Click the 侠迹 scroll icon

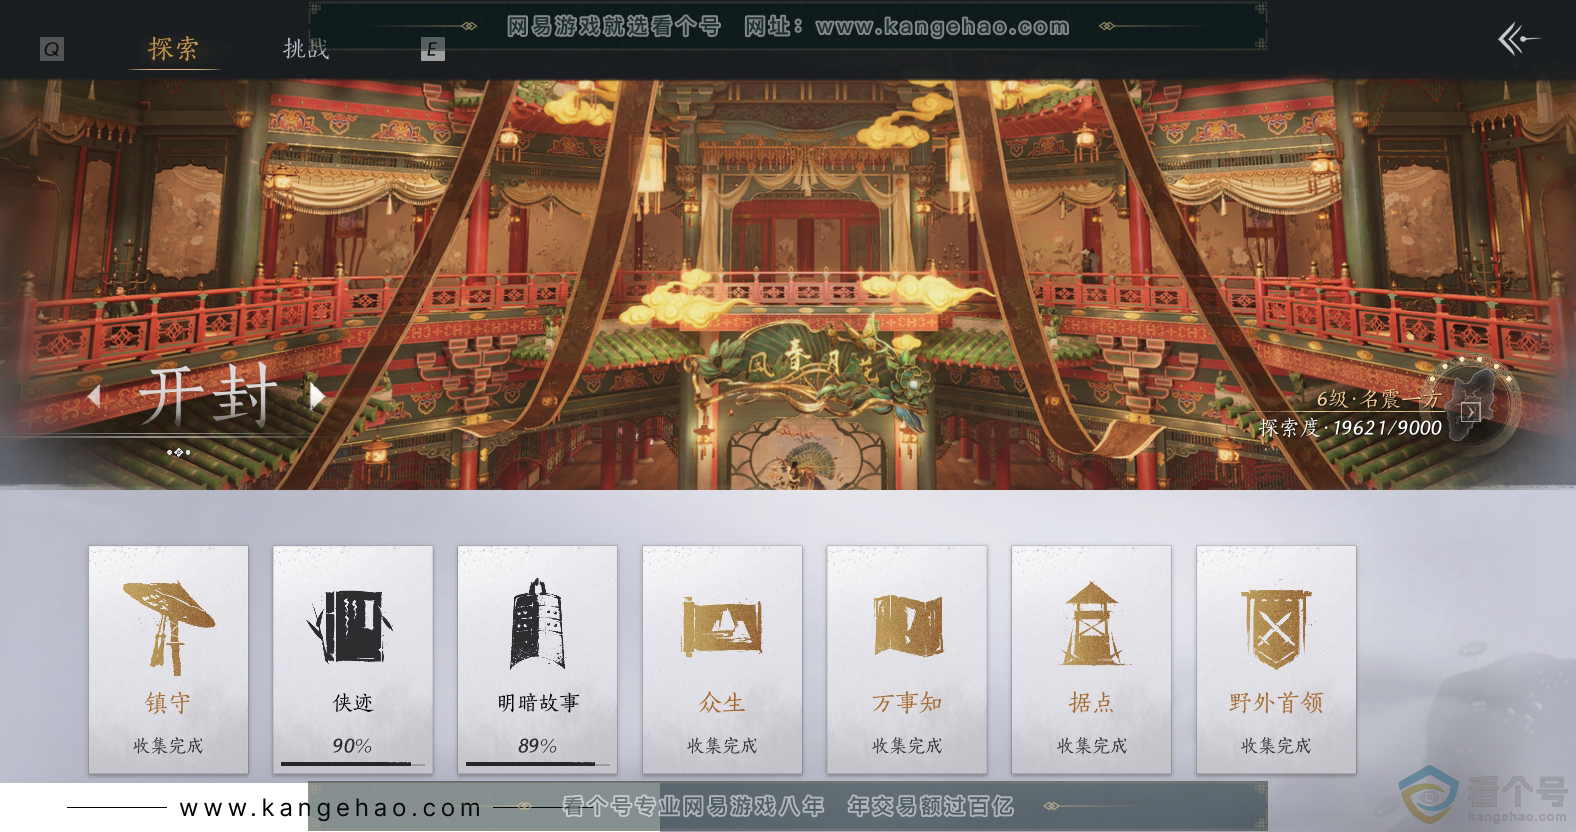click(352, 626)
